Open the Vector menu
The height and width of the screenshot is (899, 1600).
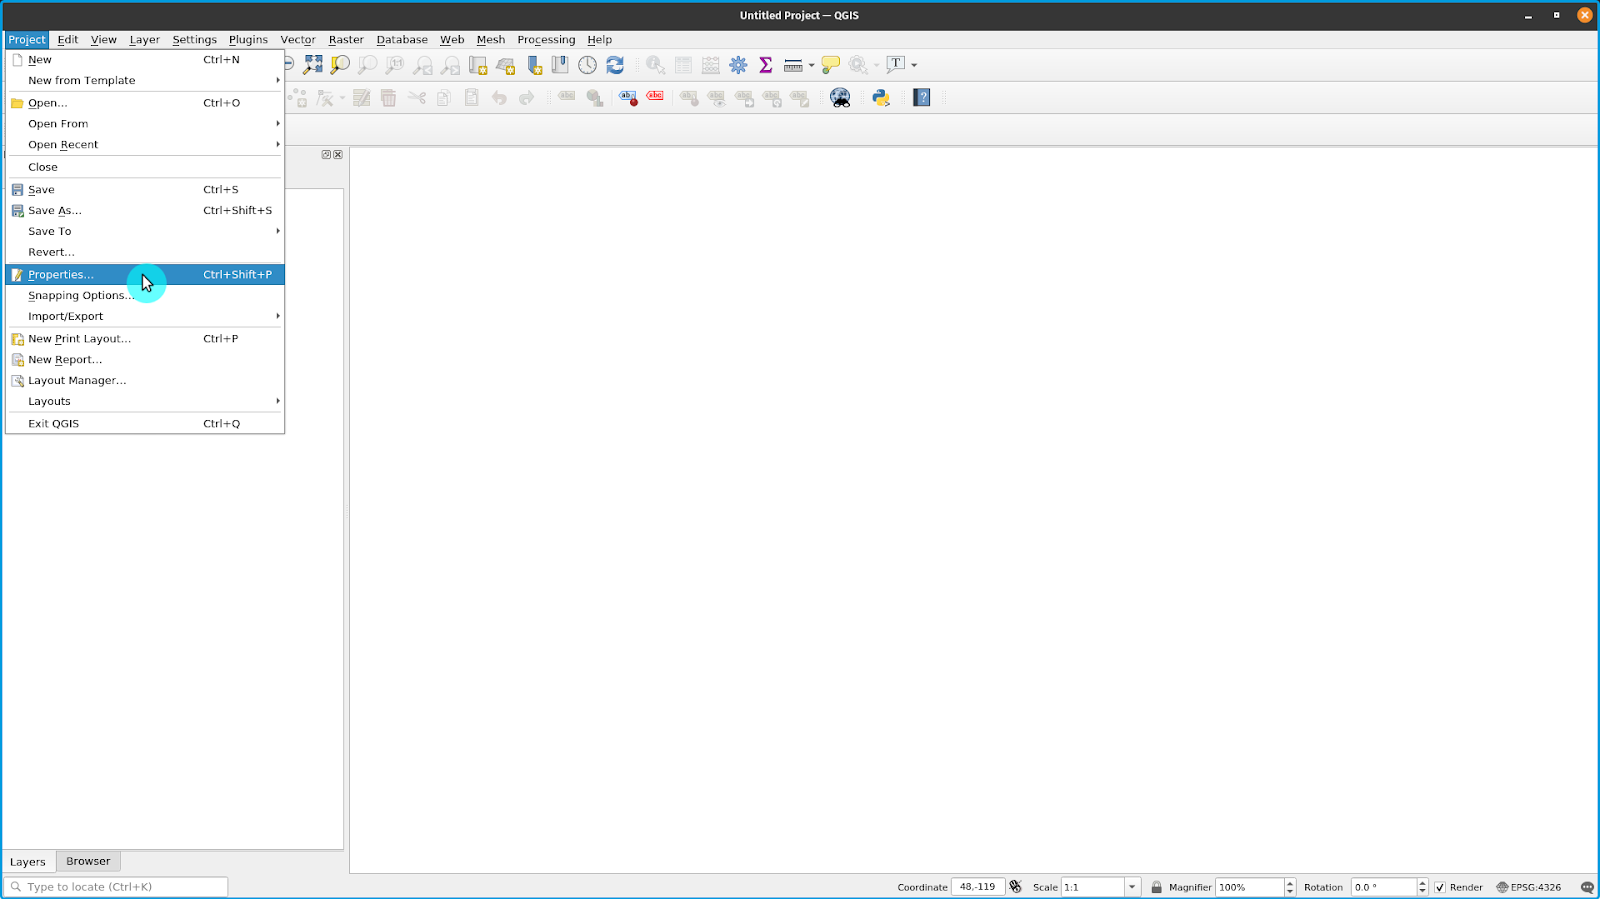(298, 40)
